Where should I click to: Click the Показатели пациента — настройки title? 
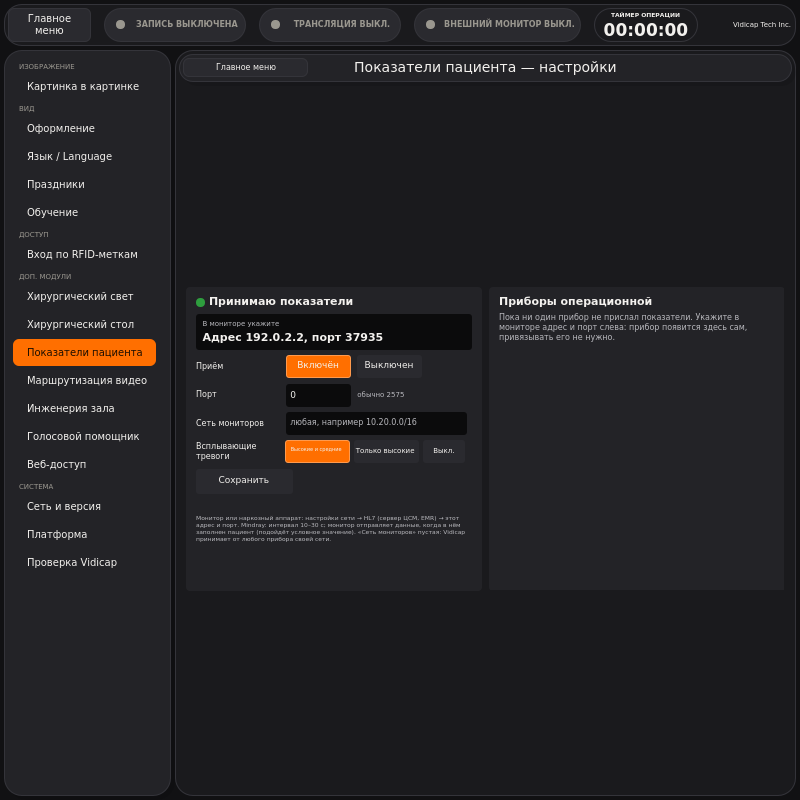click(485, 67)
